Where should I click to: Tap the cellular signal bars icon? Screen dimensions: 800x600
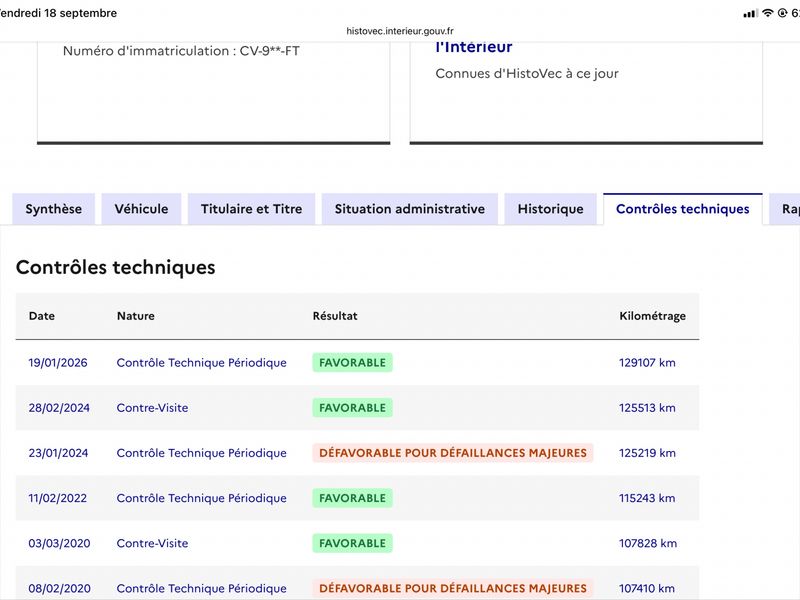pyautogui.click(x=751, y=14)
